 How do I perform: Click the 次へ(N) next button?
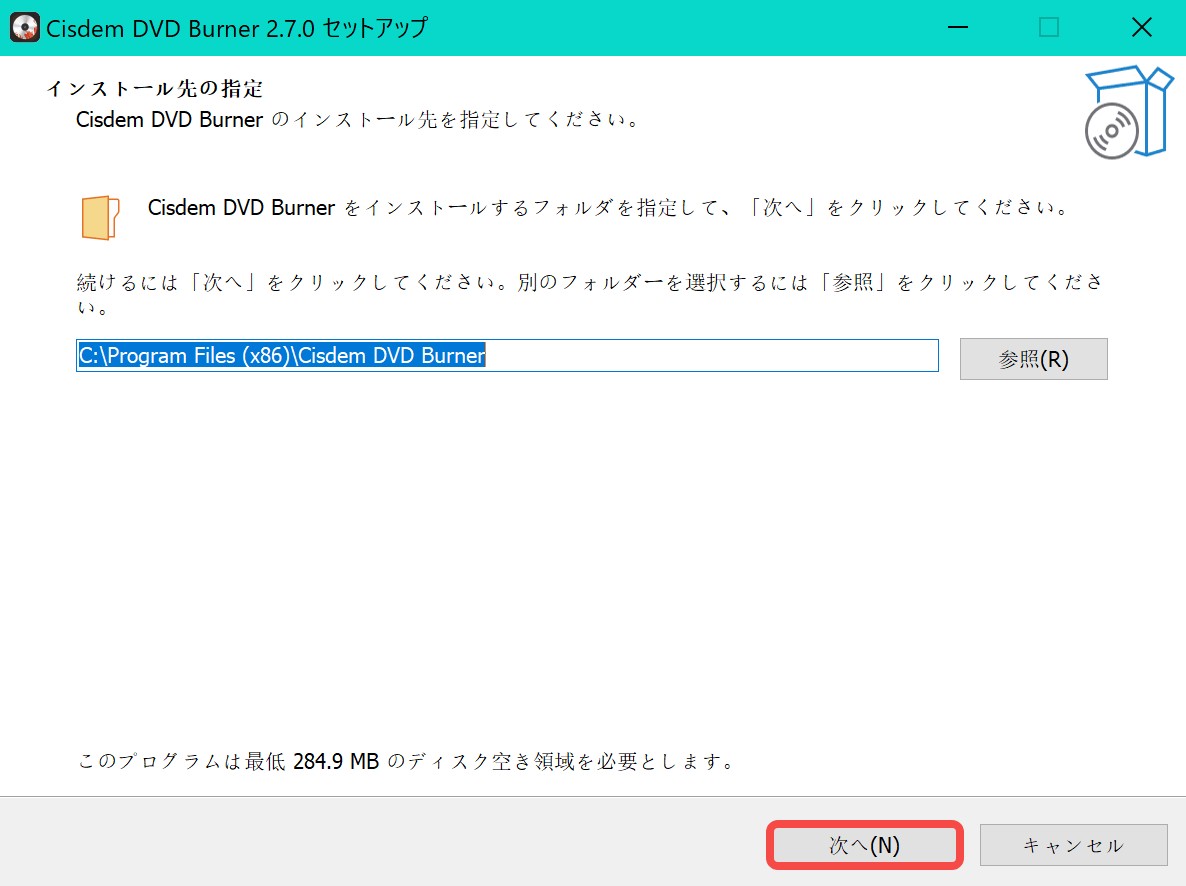pos(864,845)
